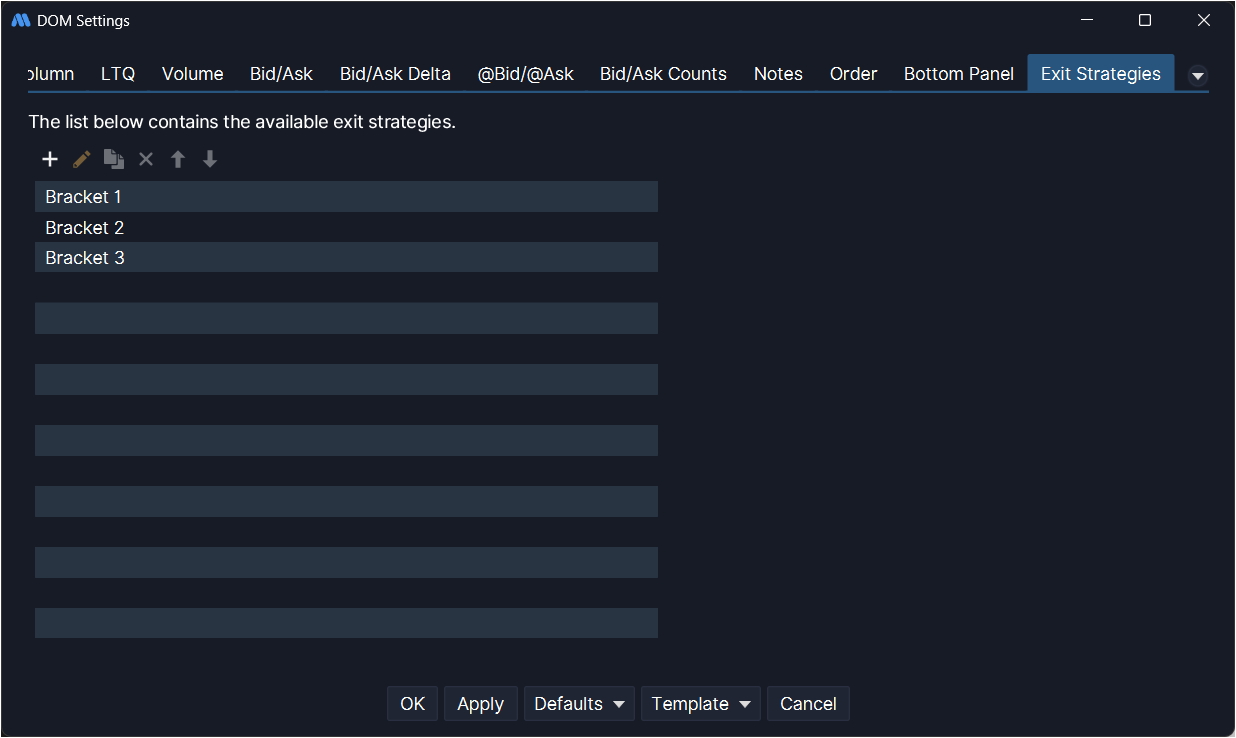The image size is (1236, 738).
Task: Move the strategy up in list
Action: point(178,159)
